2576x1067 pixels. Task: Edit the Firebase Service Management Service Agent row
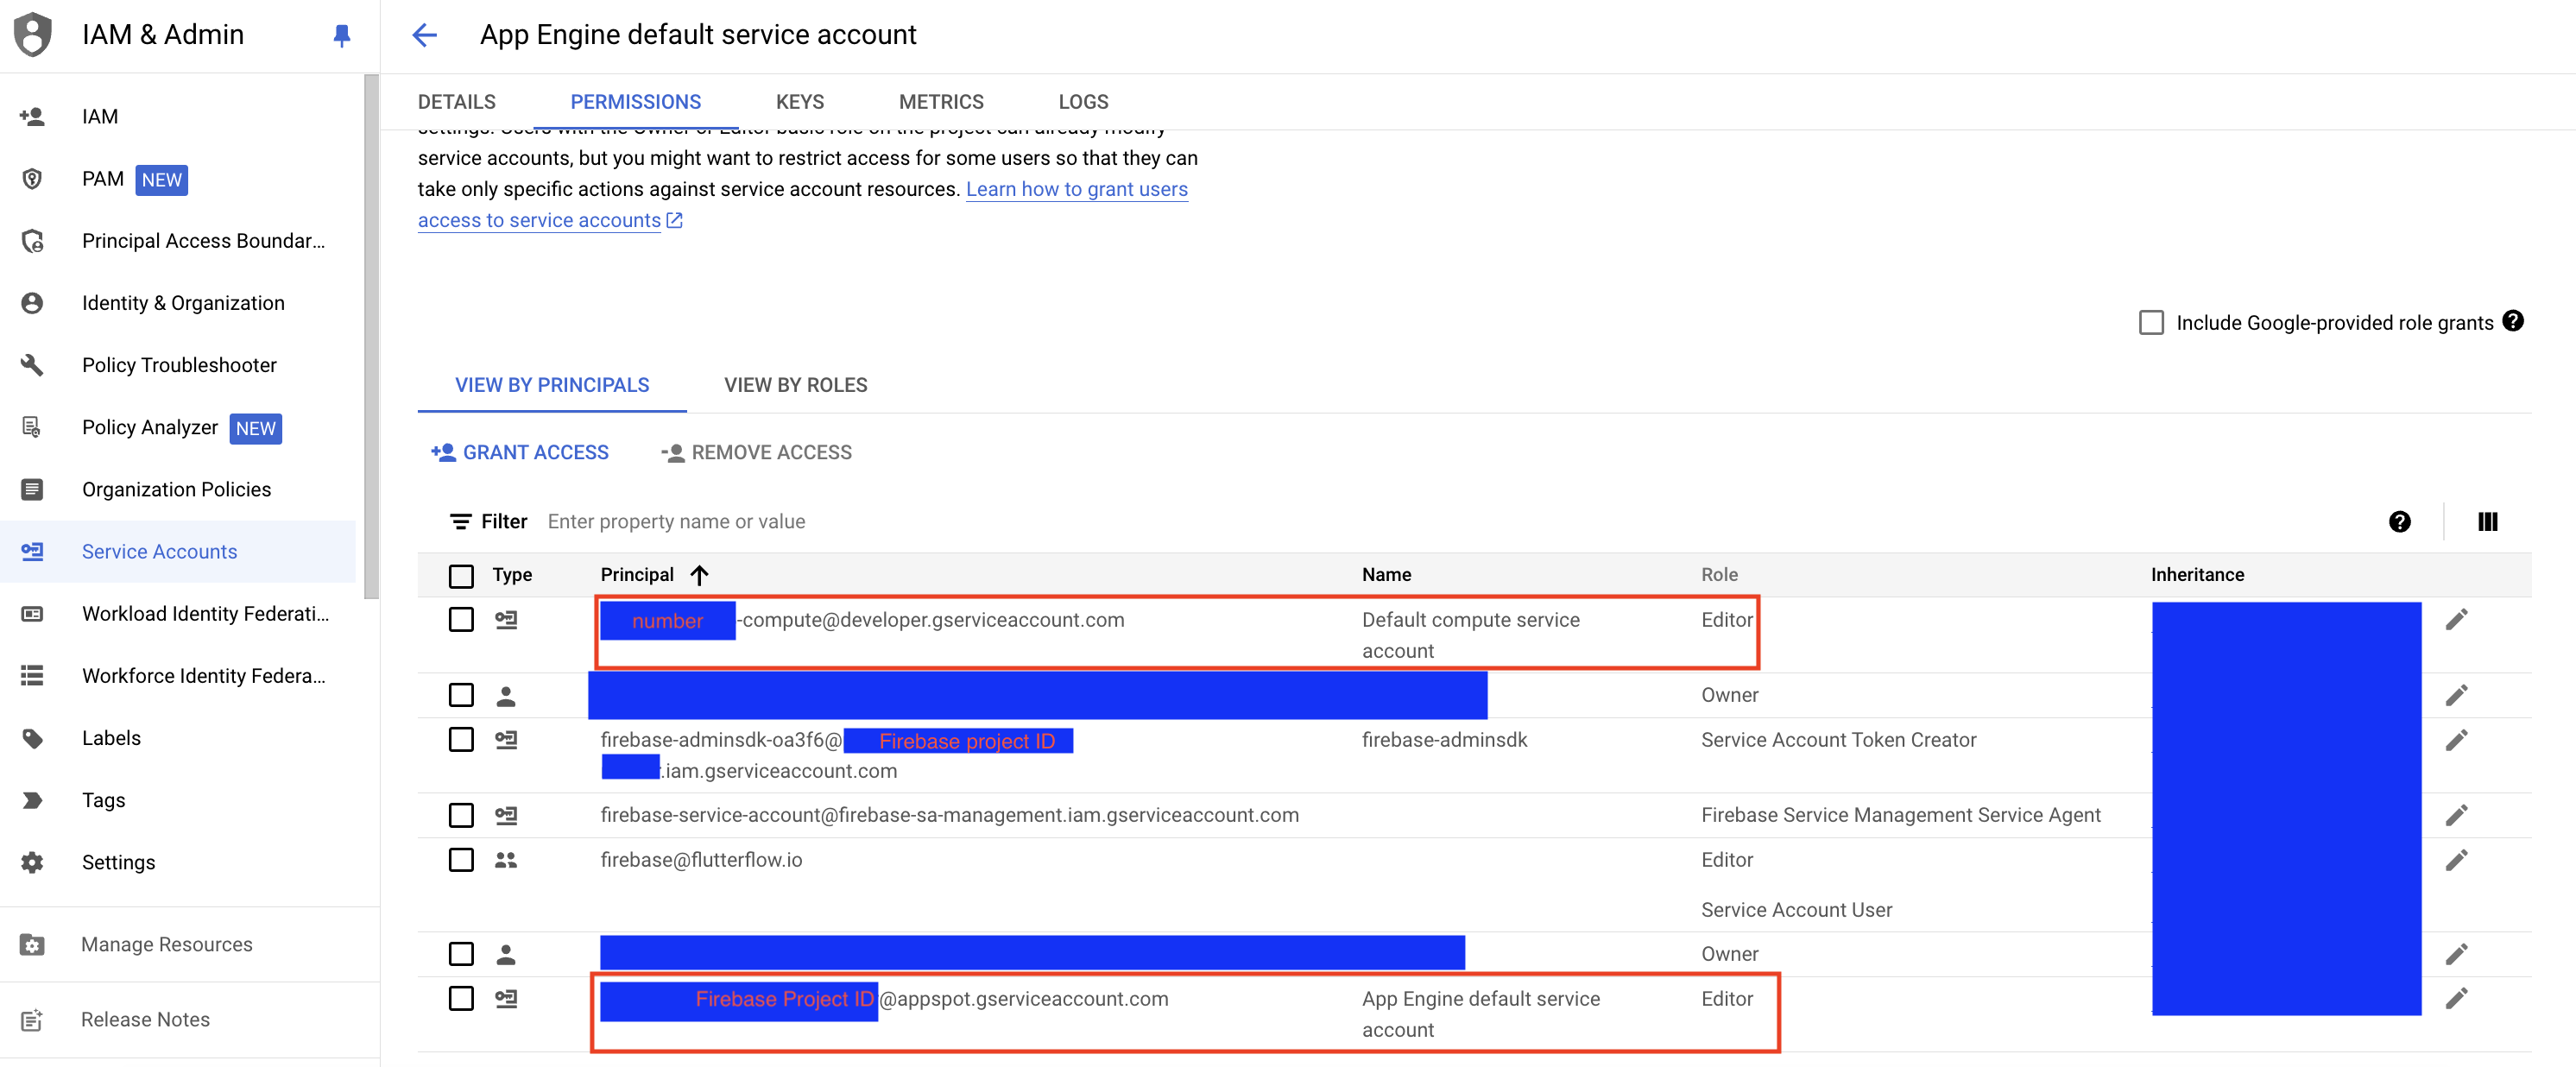point(2457,815)
